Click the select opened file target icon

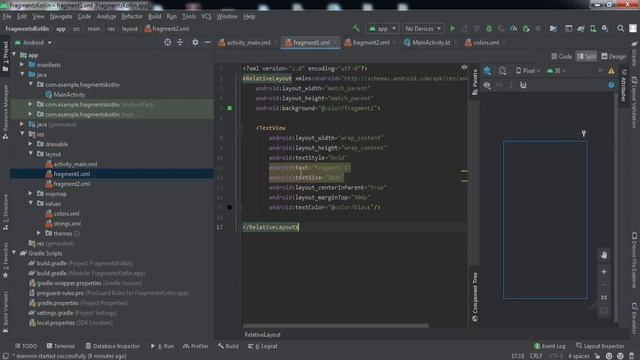point(167,42)
